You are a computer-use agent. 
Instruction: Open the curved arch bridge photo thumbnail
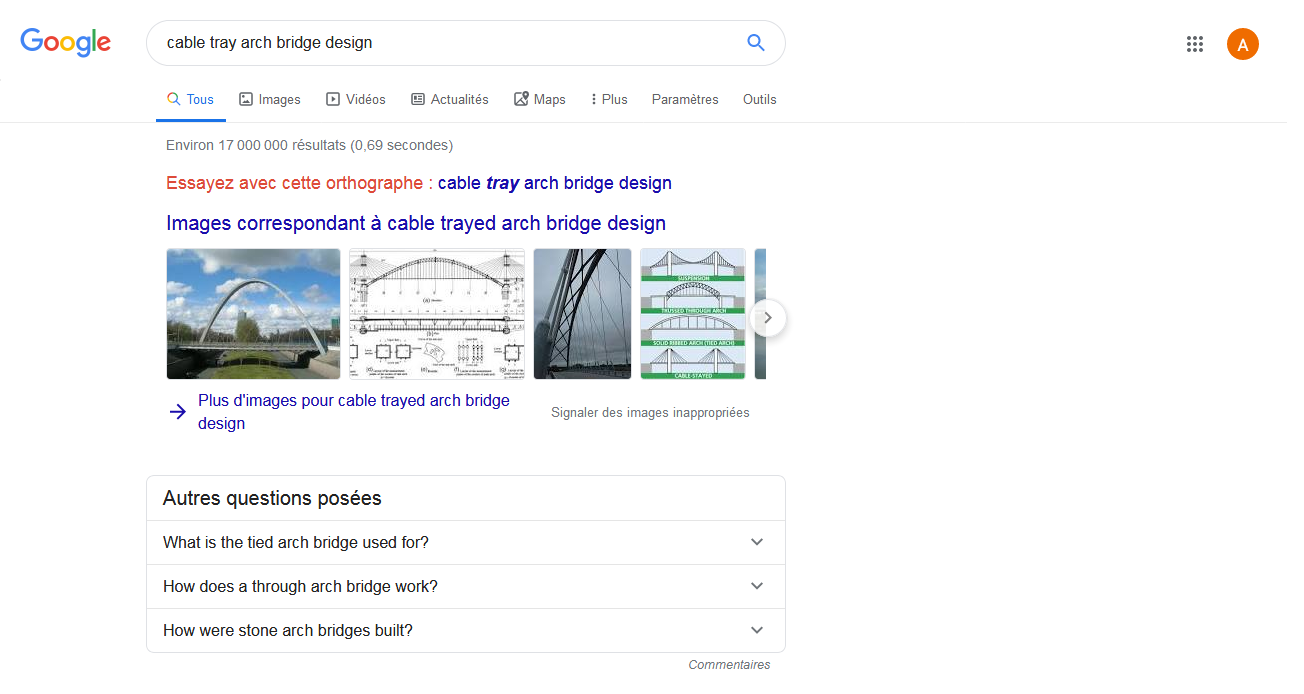pyautogui.click(x=253, y=314)
